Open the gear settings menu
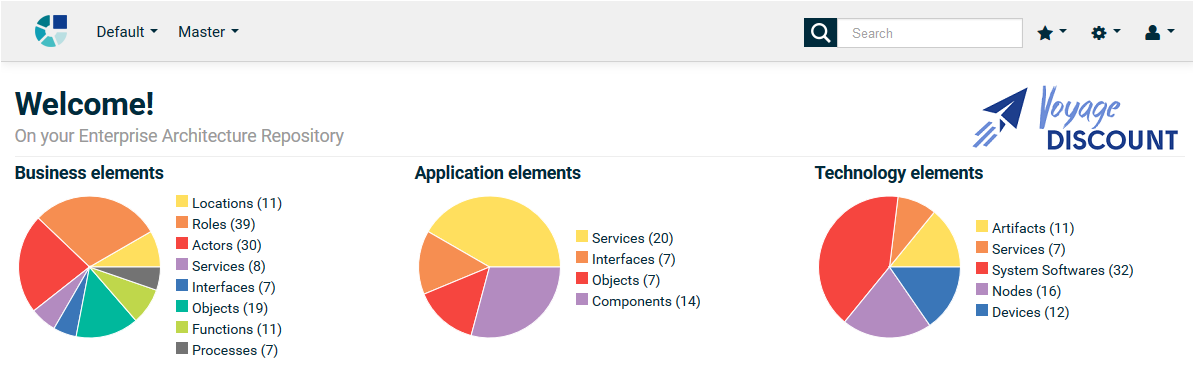 pos(1106,33)
